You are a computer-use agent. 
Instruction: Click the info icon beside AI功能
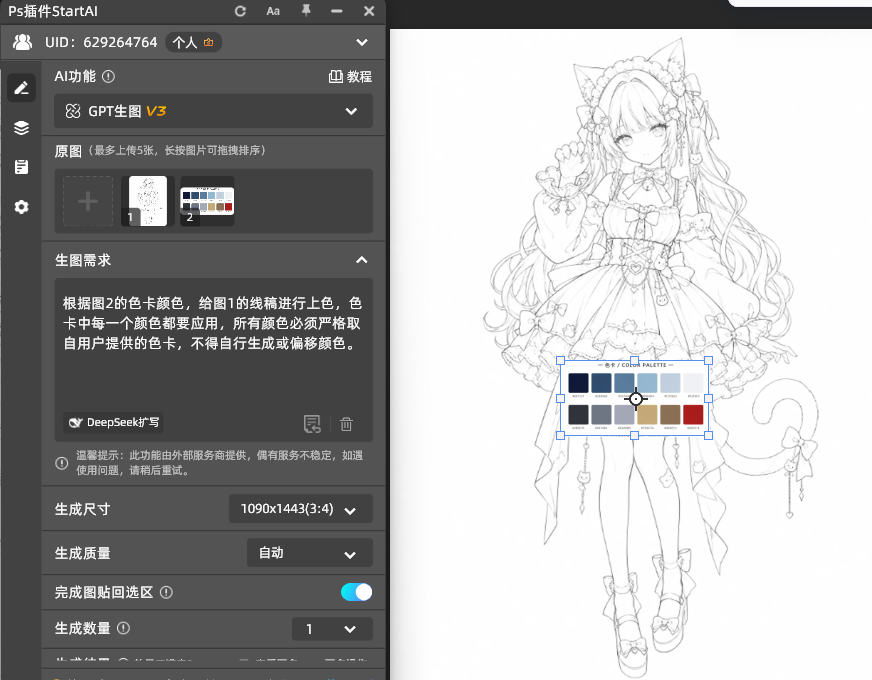click(x=109, y=77)
